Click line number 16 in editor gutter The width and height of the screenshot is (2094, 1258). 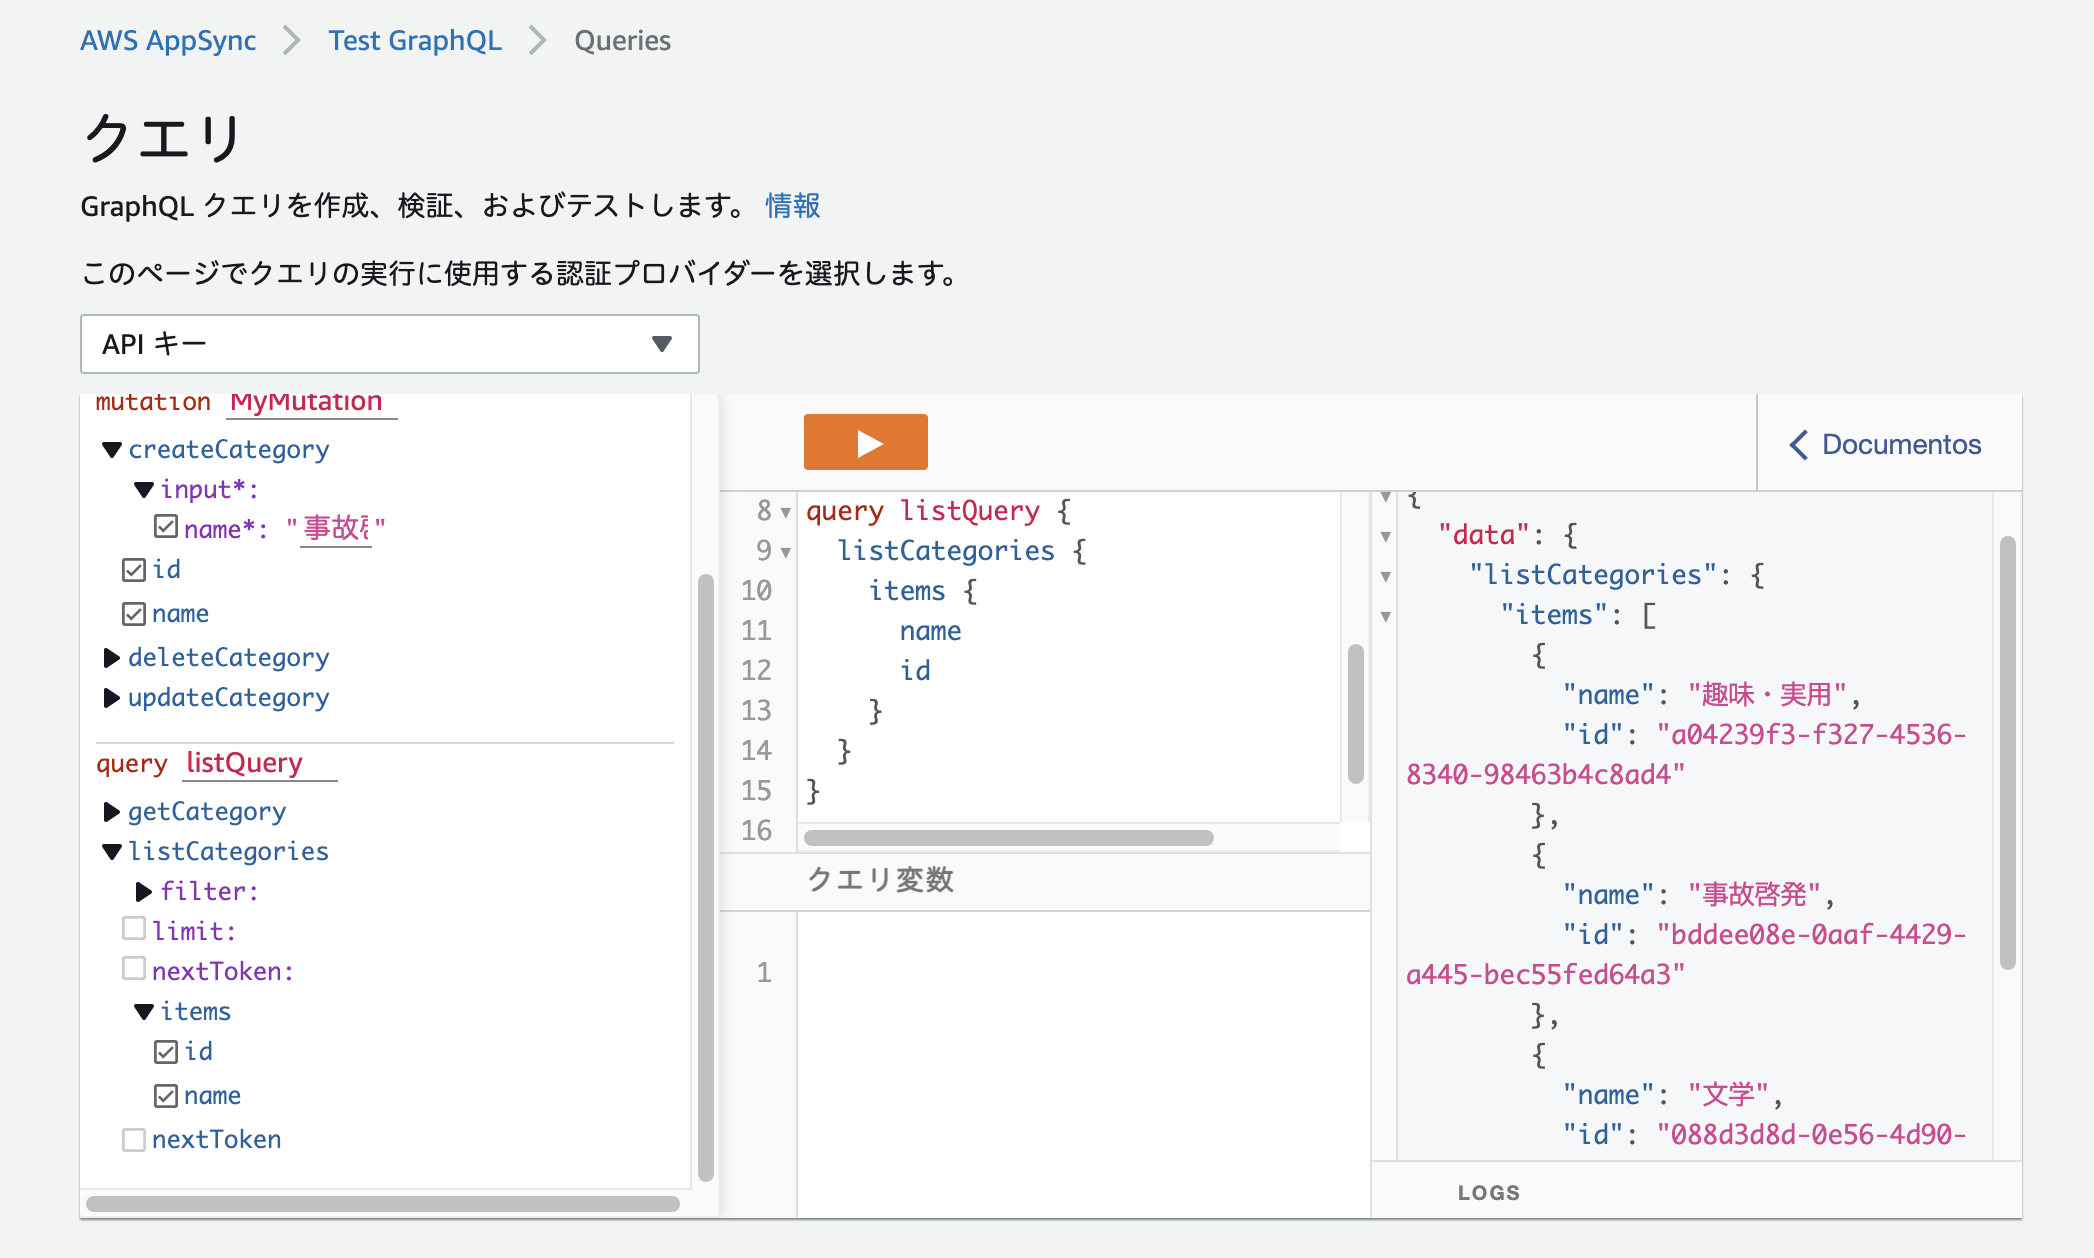pyautogui.click(x=756, y=831)
